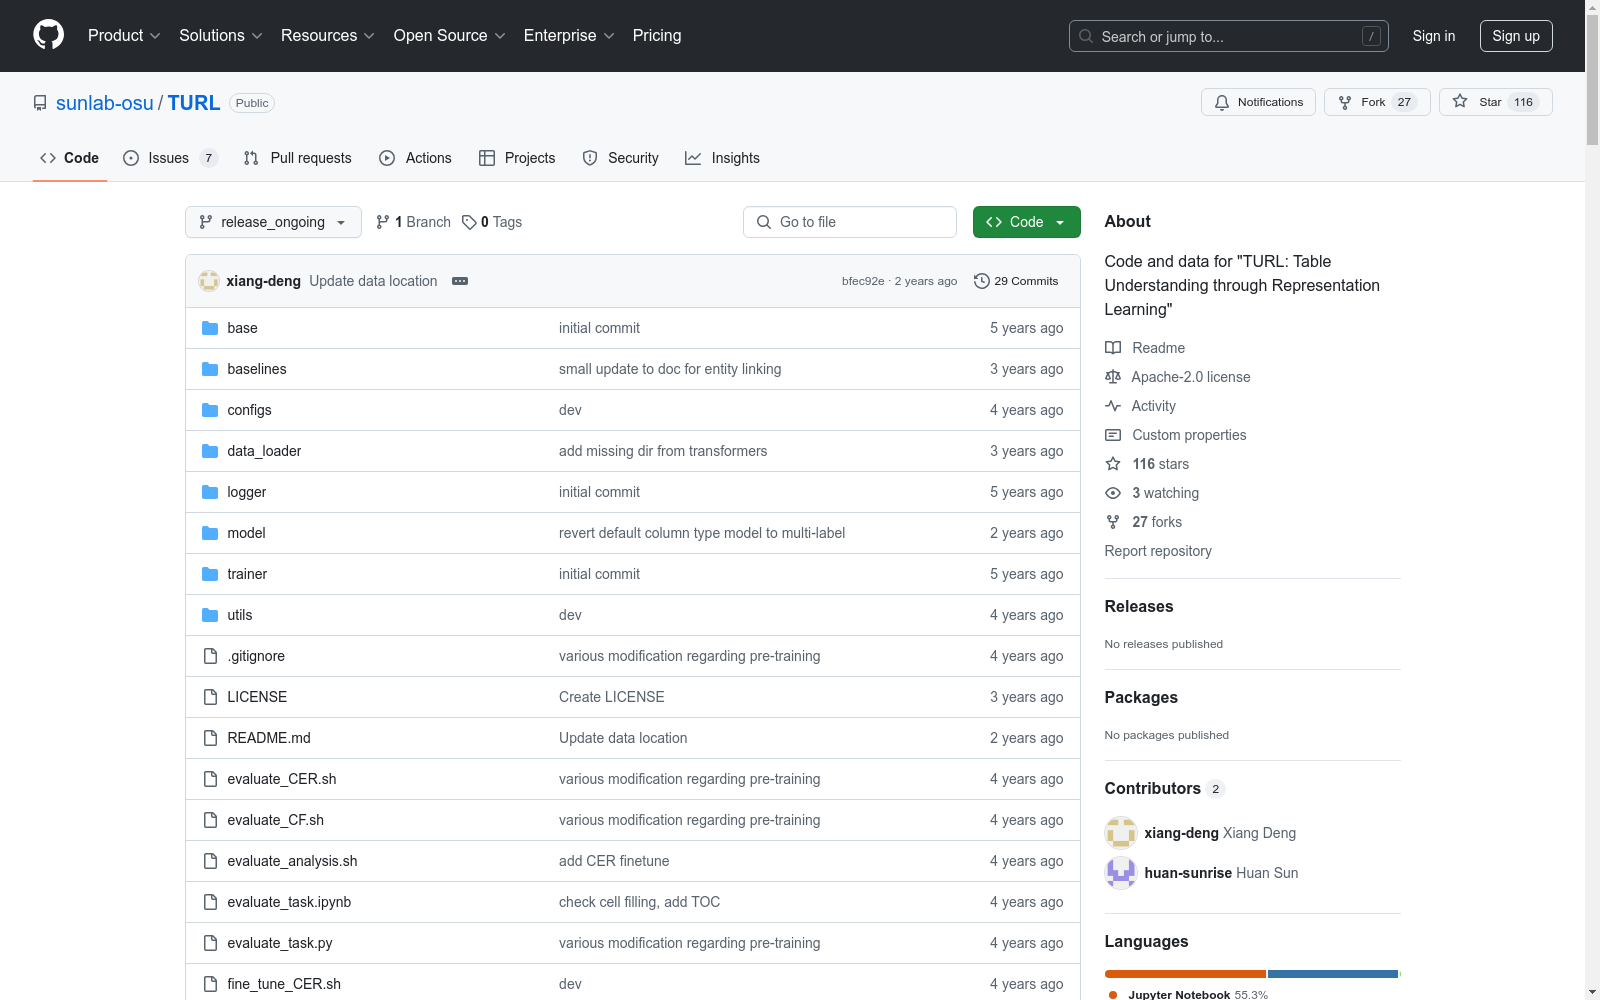Click the blue segment of language bar
Screen dimensions: 1600x1000
pyautogui.click(x=1333, y=974)
